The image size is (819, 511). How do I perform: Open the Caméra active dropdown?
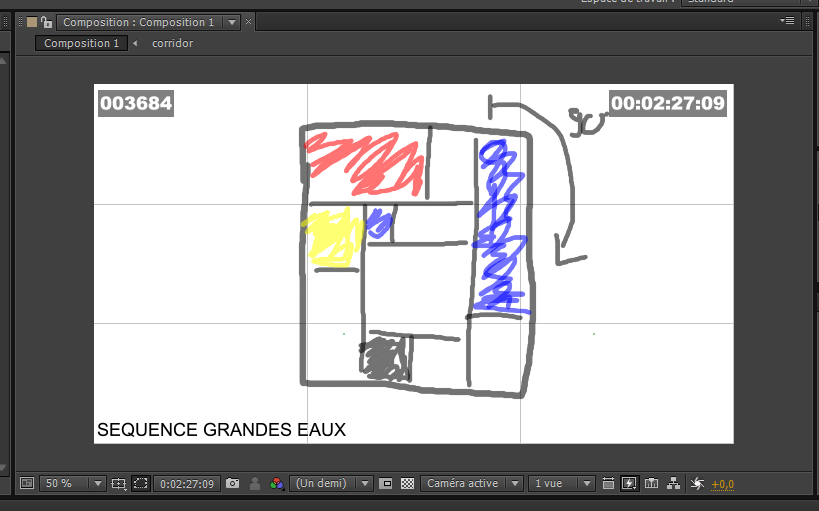[472, 483]
